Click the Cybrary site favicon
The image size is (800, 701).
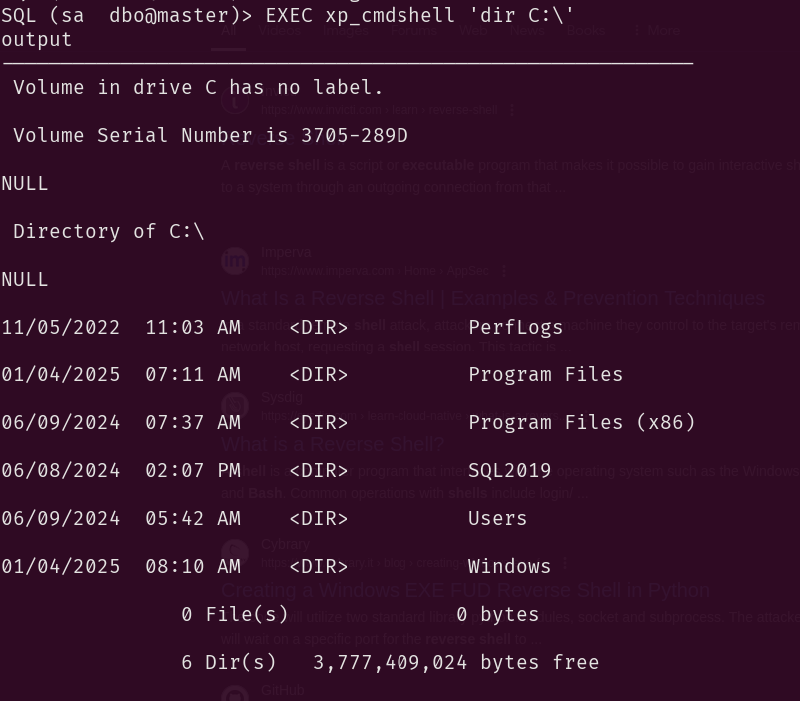pyautogui.click(x=234, y=553)
